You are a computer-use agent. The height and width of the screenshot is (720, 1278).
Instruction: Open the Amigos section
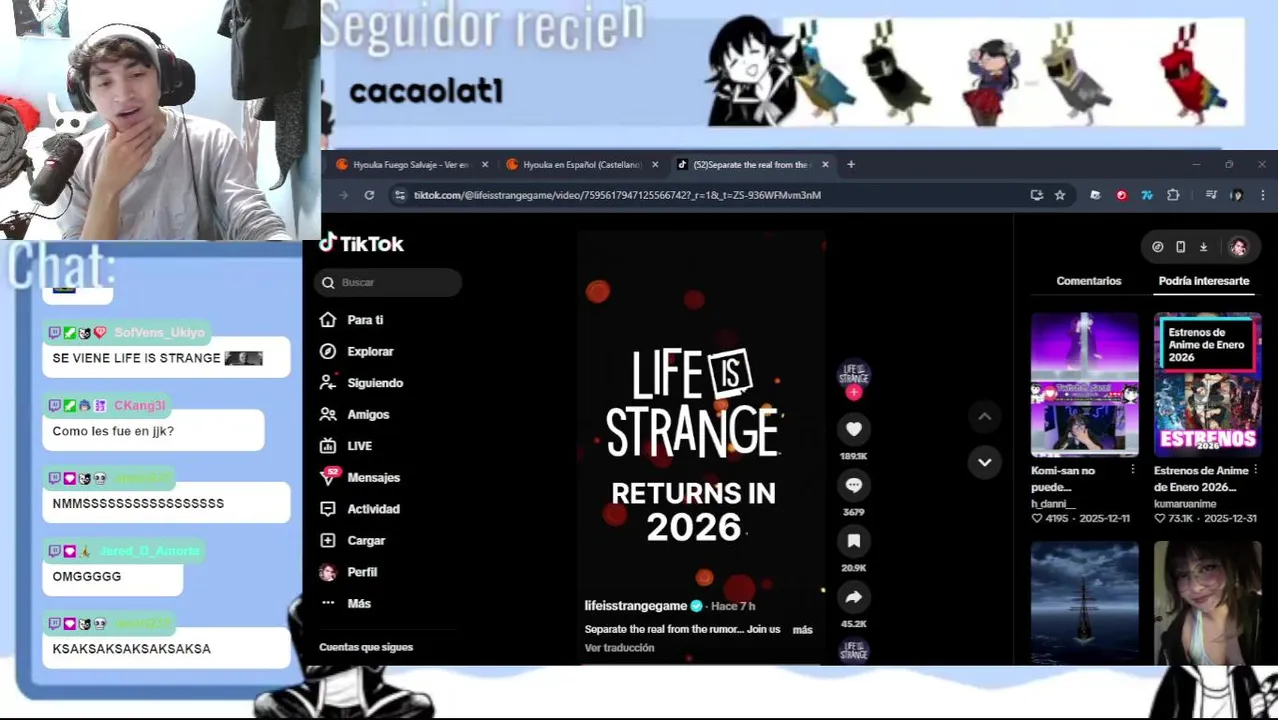(x=355, y=414)
